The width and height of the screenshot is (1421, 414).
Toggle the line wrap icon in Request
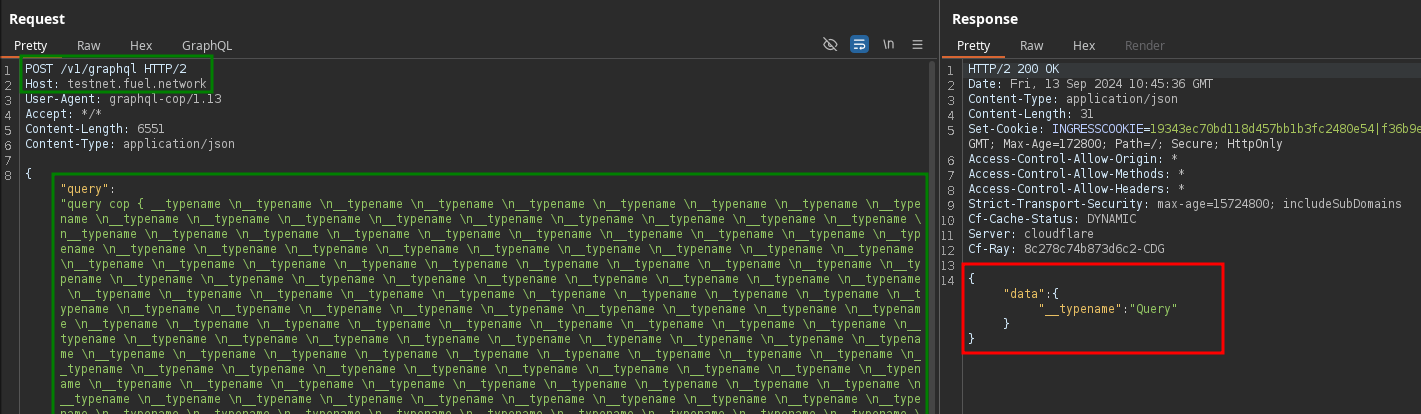(x=859, y=45)
